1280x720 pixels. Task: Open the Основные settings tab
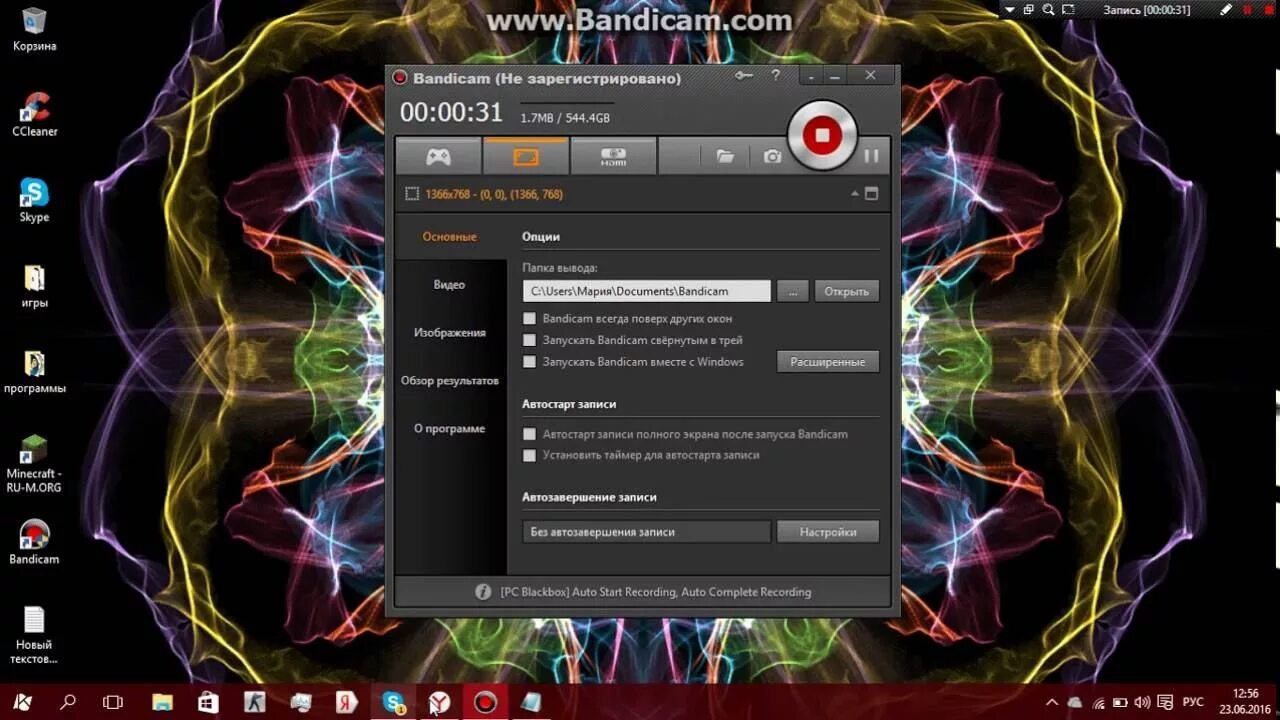[x=450, y=237]
